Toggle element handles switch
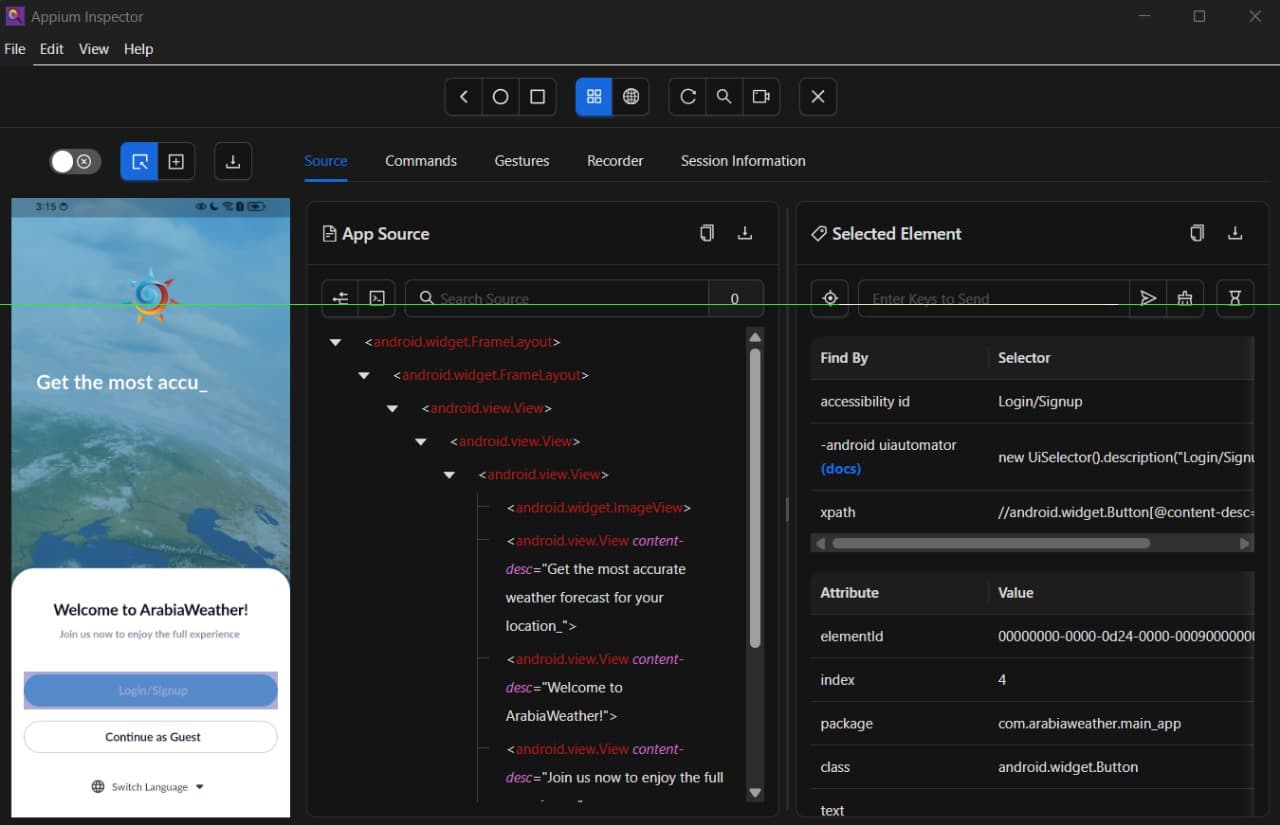Image resolution: width=1280 pixels, height=825 pixels. 76,162
